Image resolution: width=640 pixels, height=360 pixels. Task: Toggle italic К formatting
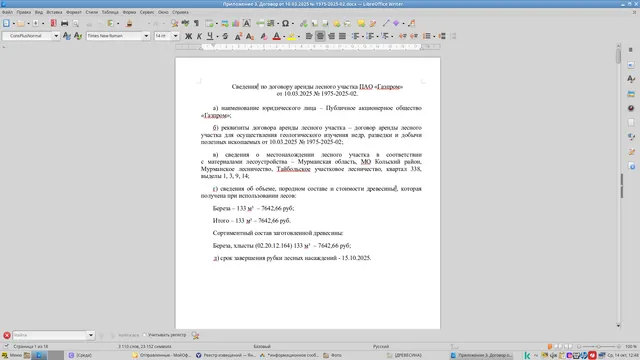pos(199,36)
